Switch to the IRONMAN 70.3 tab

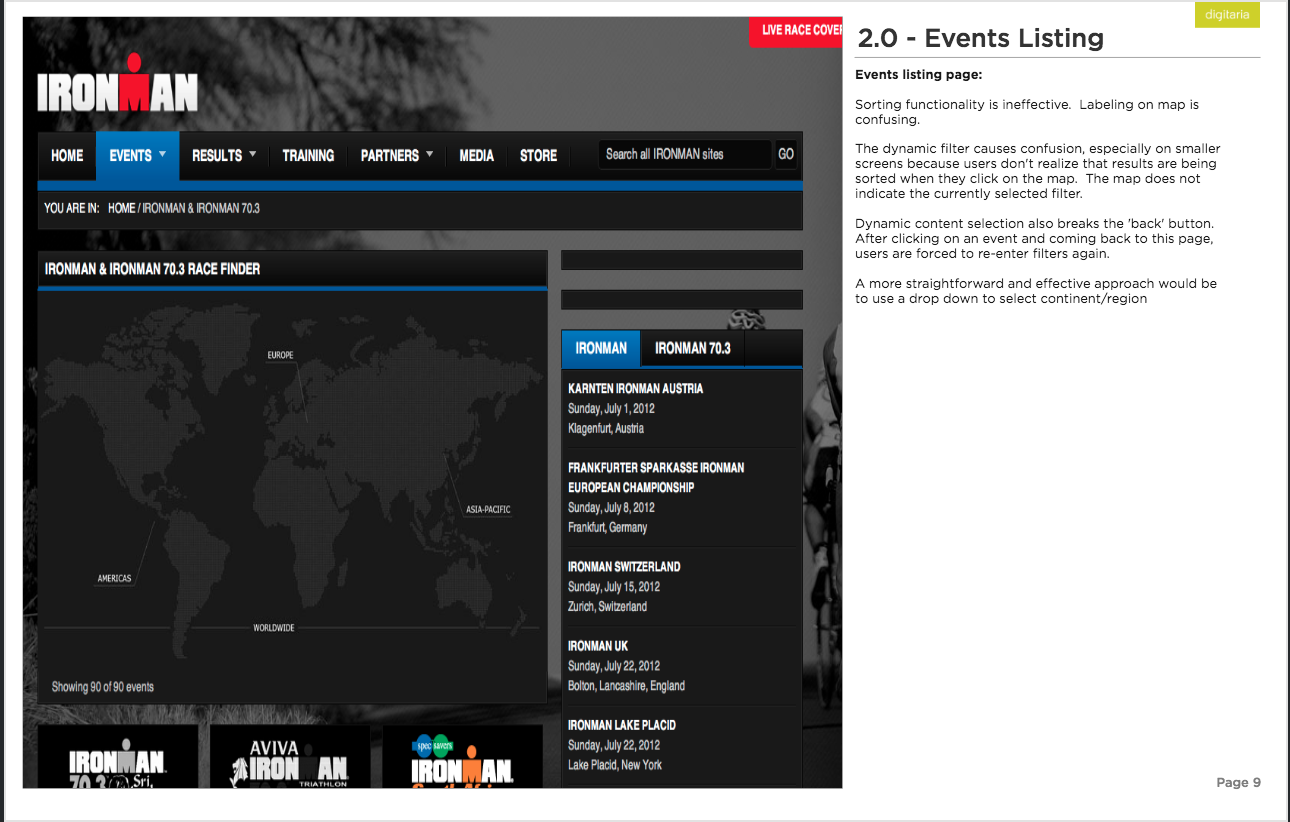693,348
